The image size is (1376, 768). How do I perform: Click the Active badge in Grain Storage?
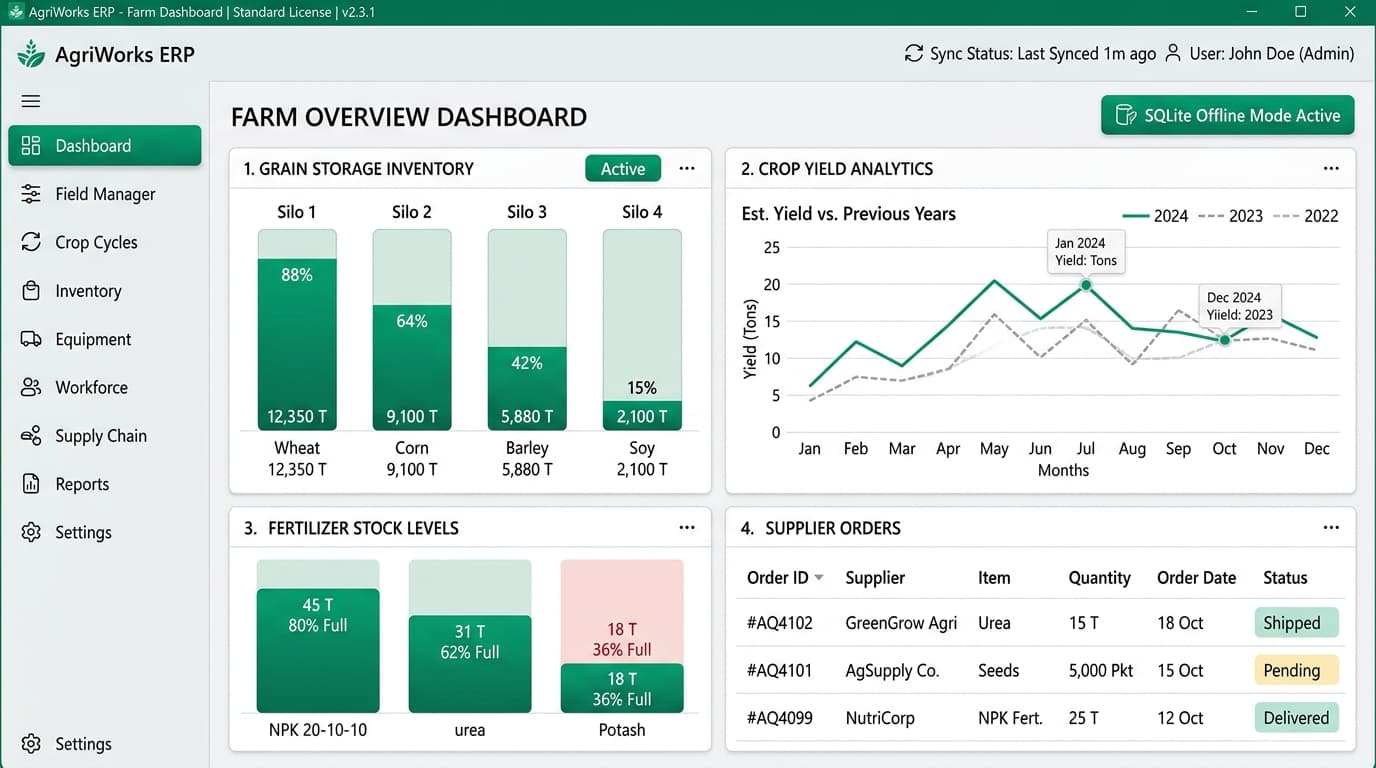click(623, 169)
